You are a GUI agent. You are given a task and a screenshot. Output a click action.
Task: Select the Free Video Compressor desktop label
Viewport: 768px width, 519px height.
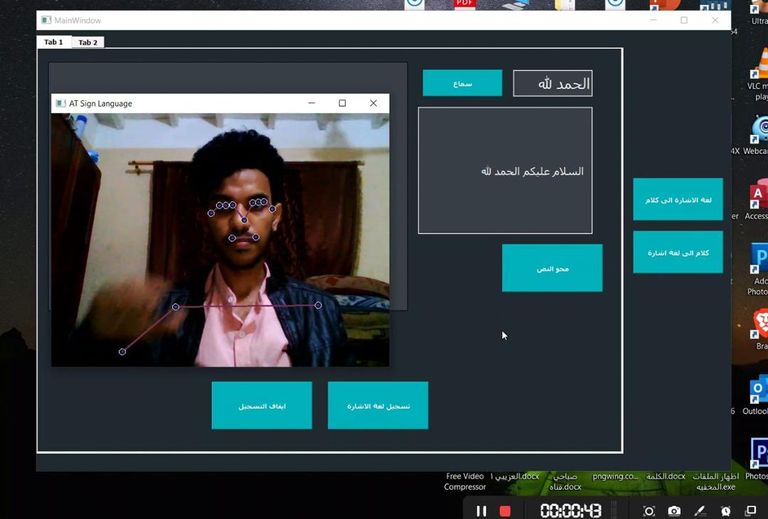pyautogui.click(x=465, y=481)
